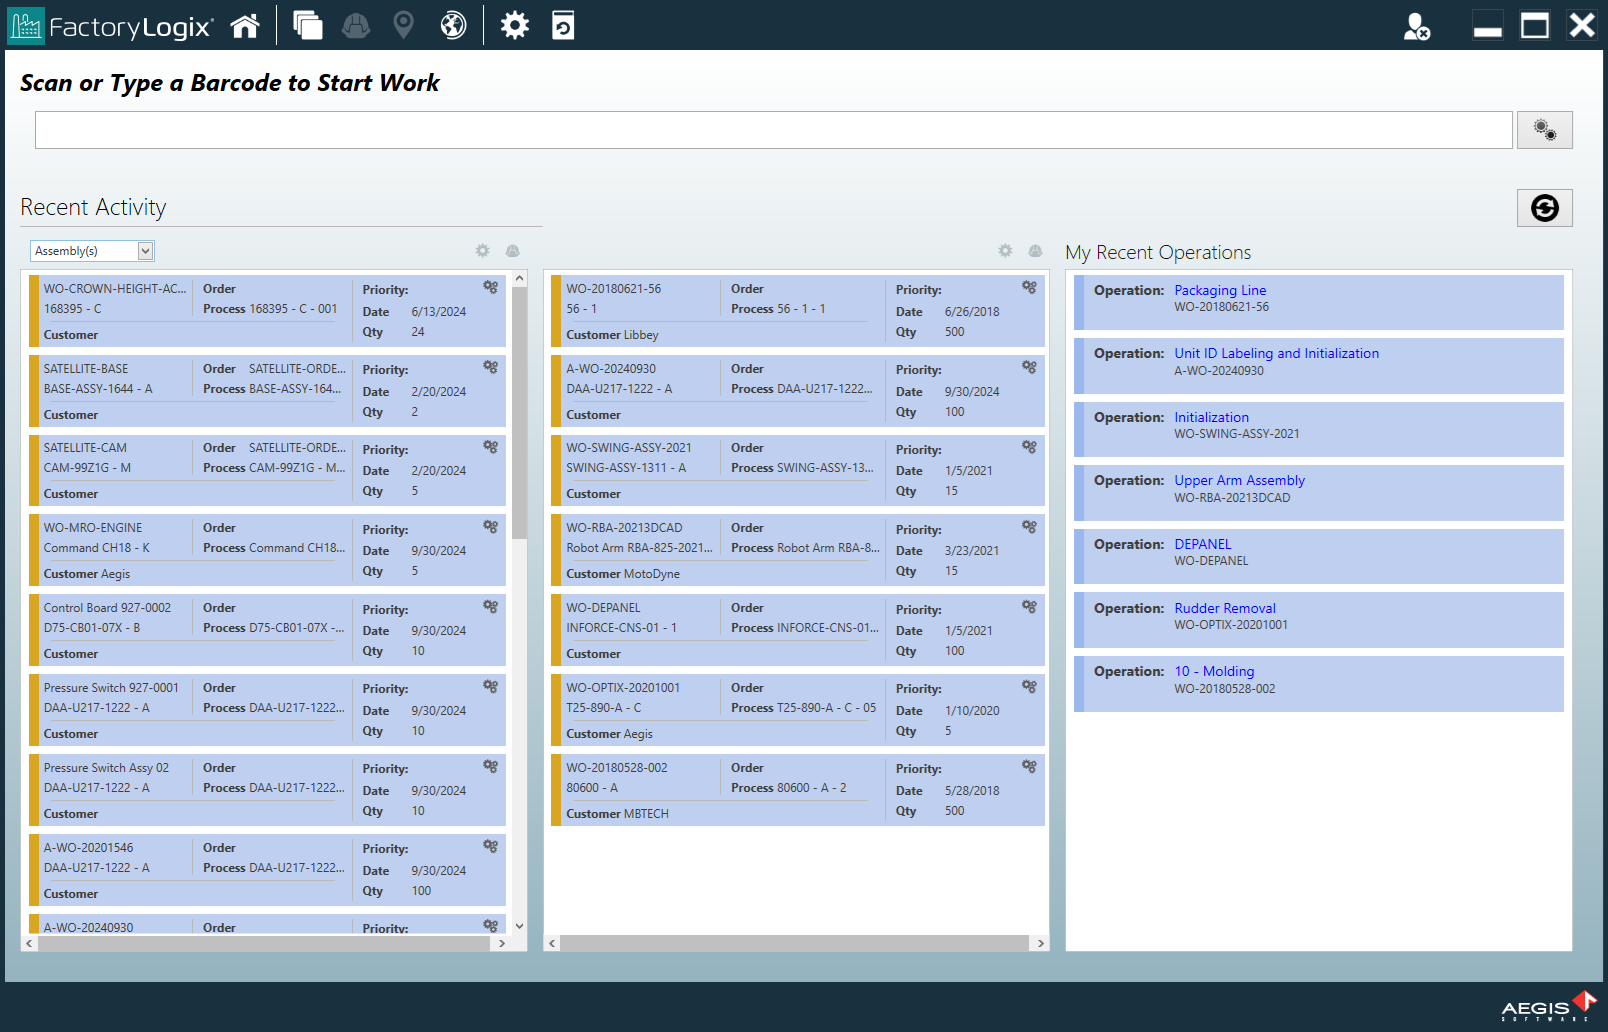Click the gear icon on the WO-CROWN-HEIGHT card
The height and width of the screenshot is (1032, 1608).
pos(490,287)
